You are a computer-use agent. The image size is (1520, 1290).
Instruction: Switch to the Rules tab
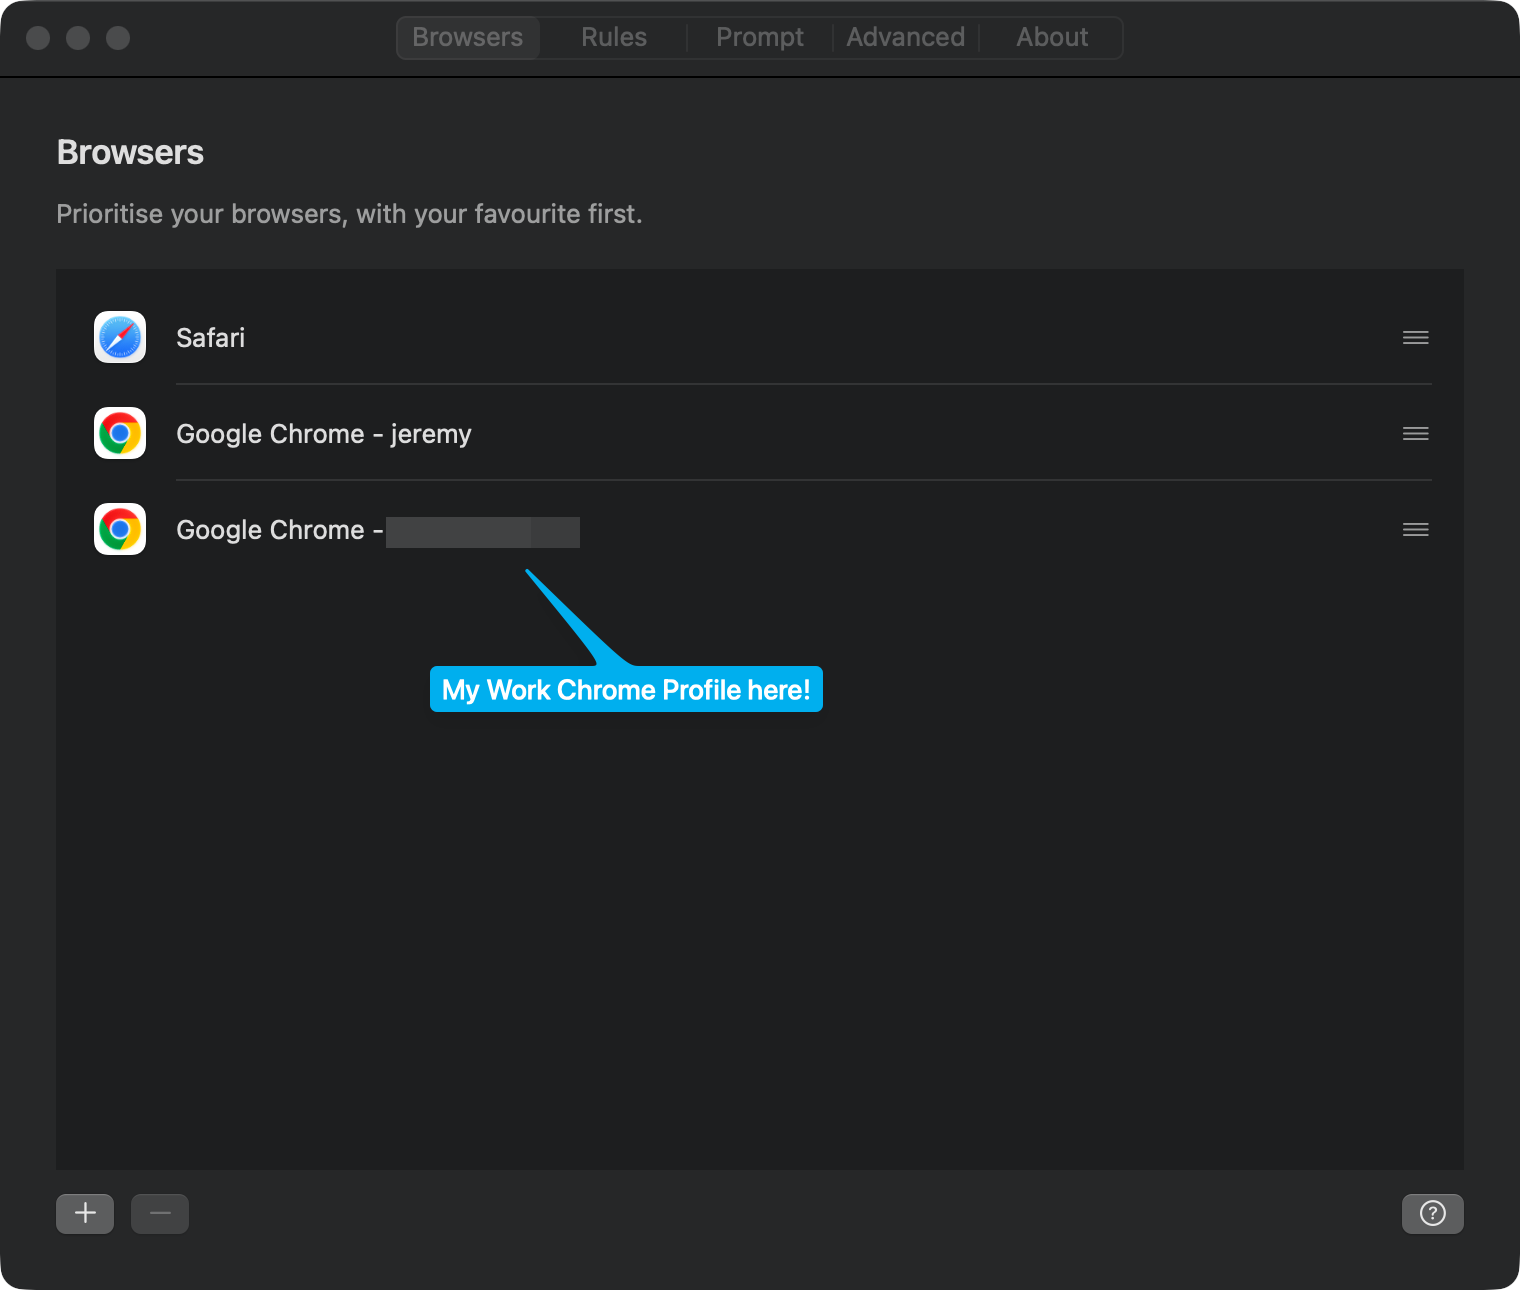tap(613, 37)
